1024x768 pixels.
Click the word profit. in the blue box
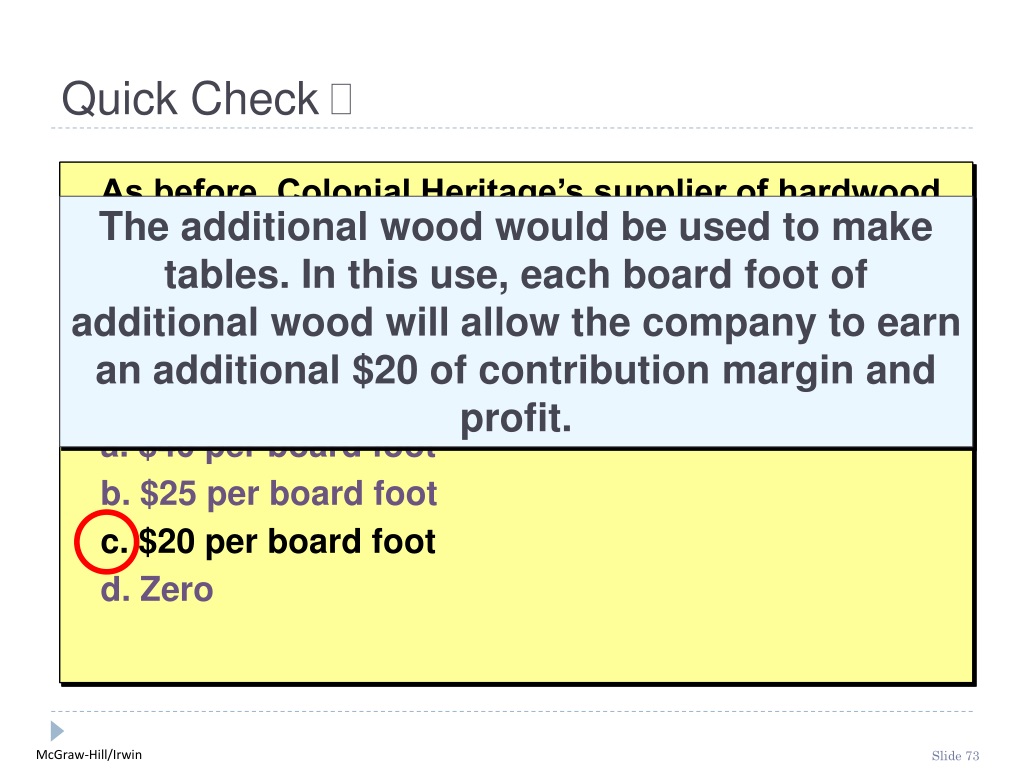pos(516,419)
